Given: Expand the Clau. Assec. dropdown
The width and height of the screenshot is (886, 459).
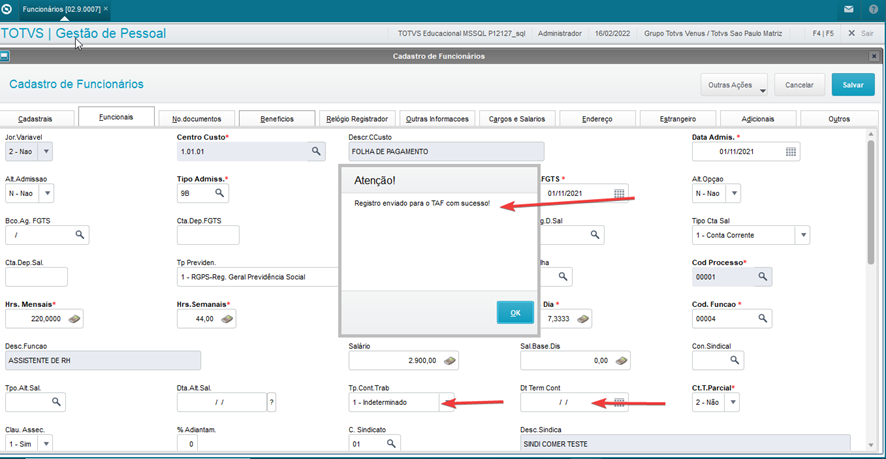Looking at the screenshot, I should tap(46, 444).
